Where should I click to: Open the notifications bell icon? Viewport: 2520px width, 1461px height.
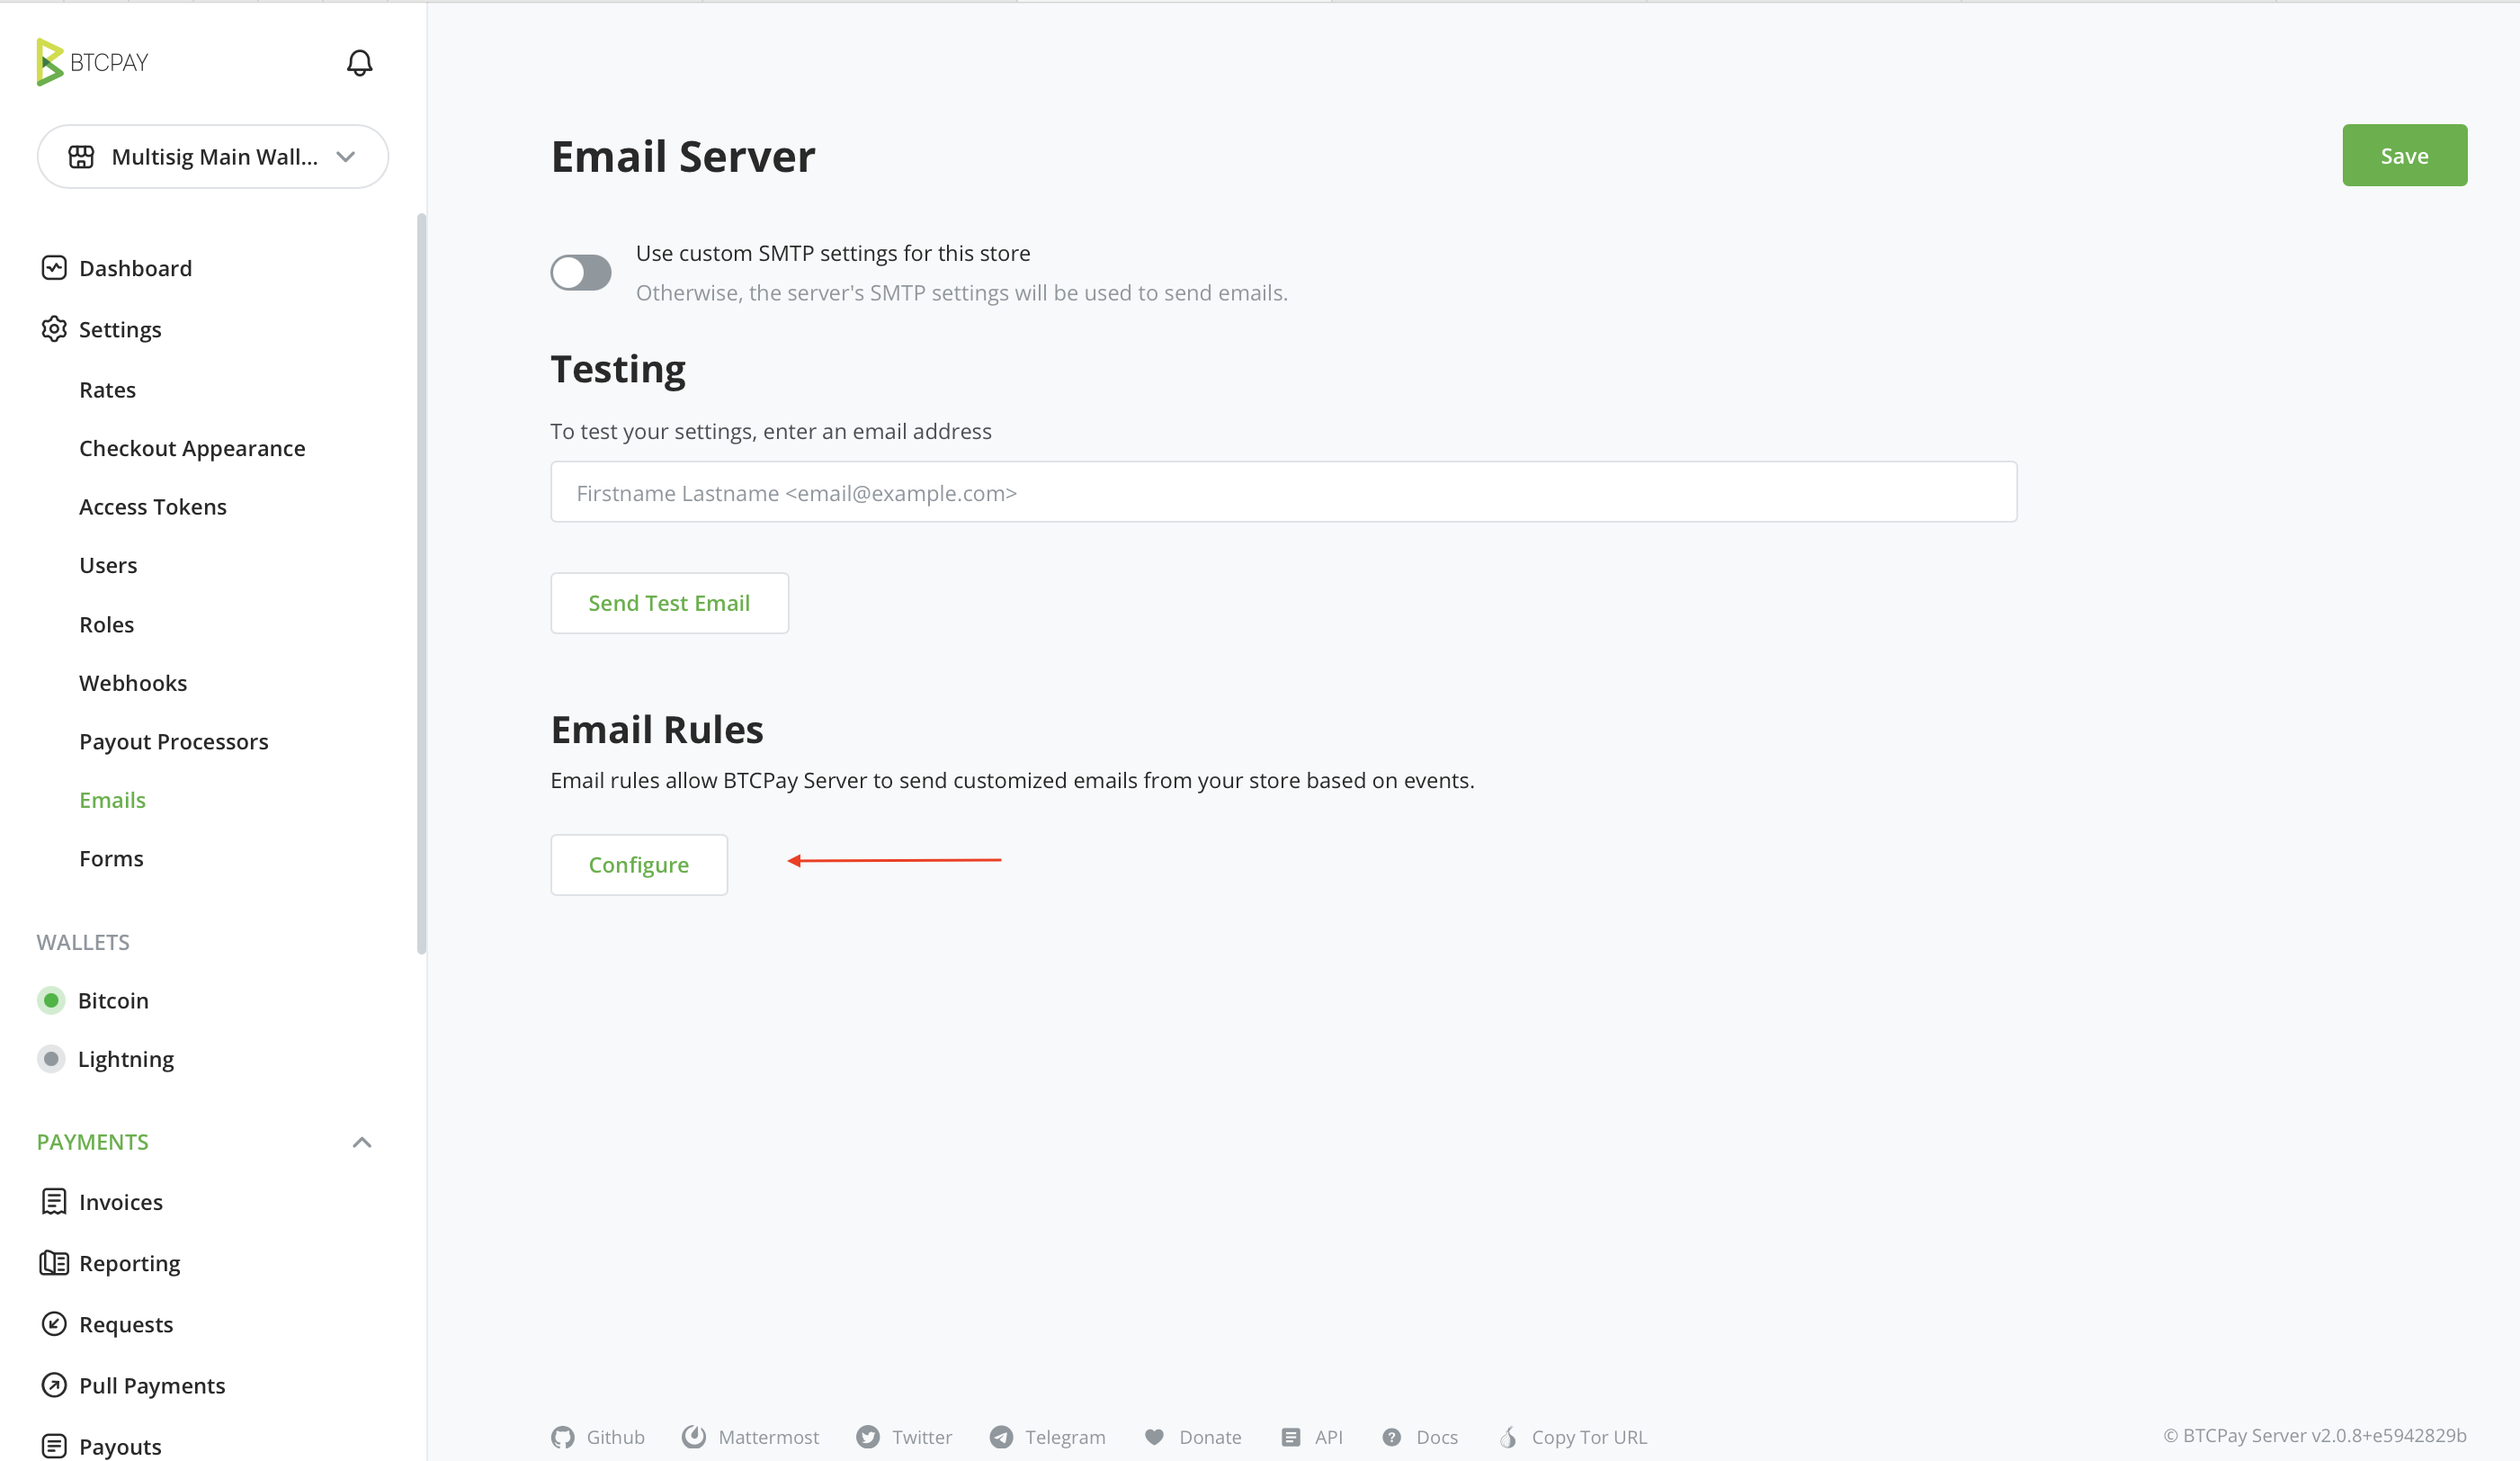coord(359,63)
